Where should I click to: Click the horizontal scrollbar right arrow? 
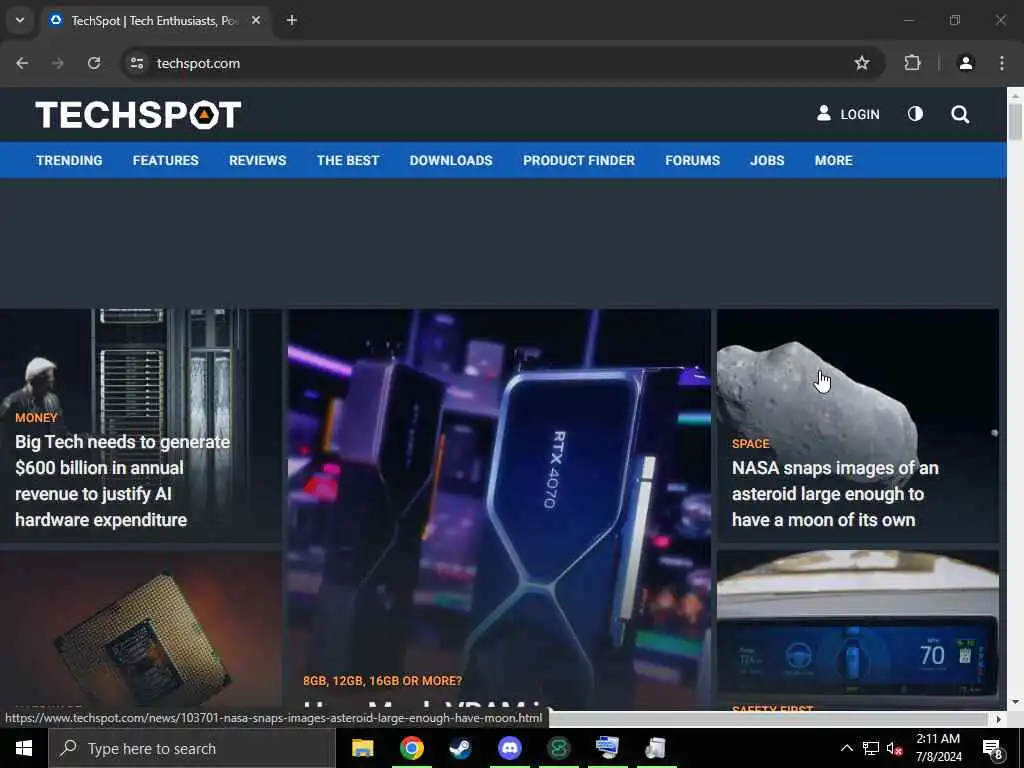coord(999,719)
